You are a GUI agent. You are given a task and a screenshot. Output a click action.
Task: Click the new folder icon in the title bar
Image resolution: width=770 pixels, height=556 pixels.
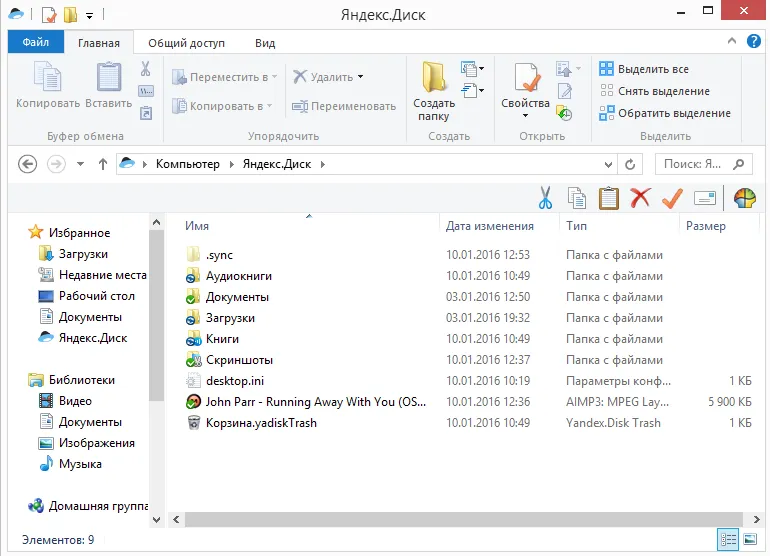point(71,15)
